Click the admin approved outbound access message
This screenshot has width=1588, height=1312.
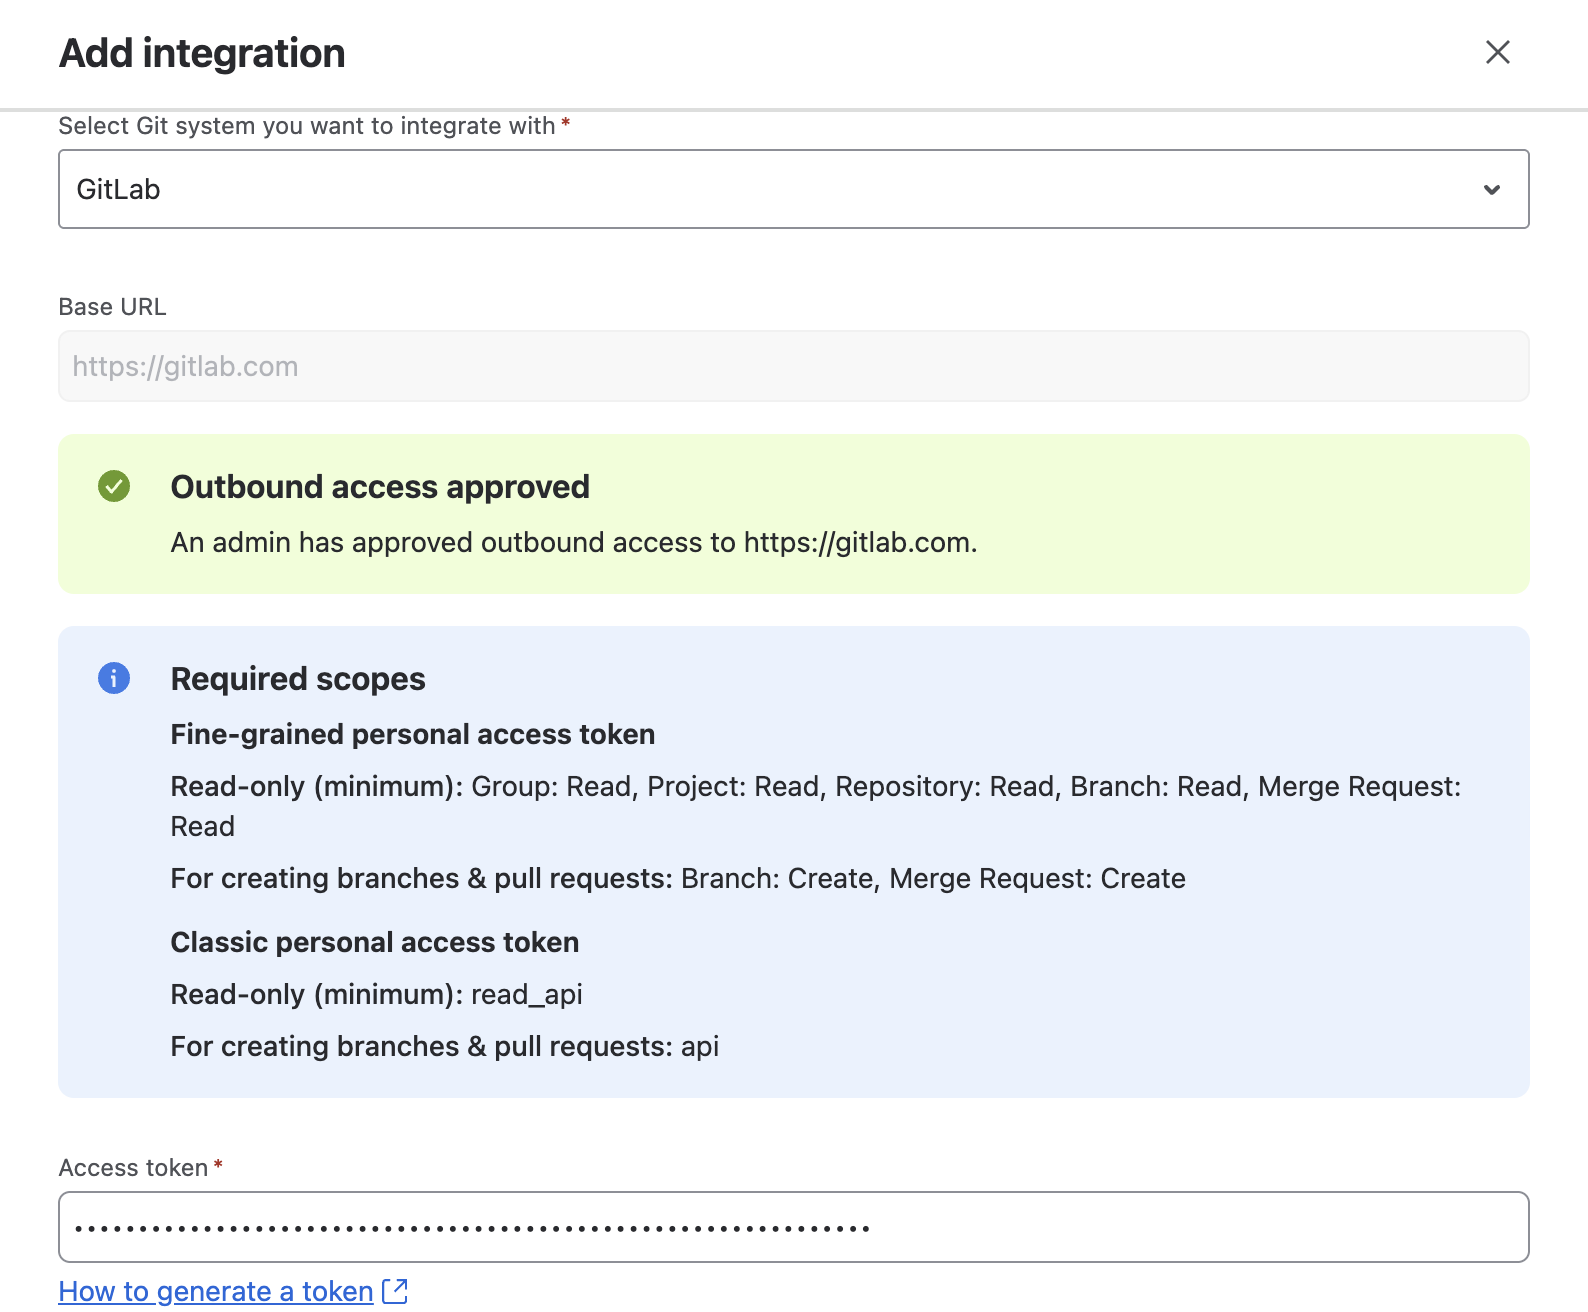pyautogui.click(x=574, y=542)
